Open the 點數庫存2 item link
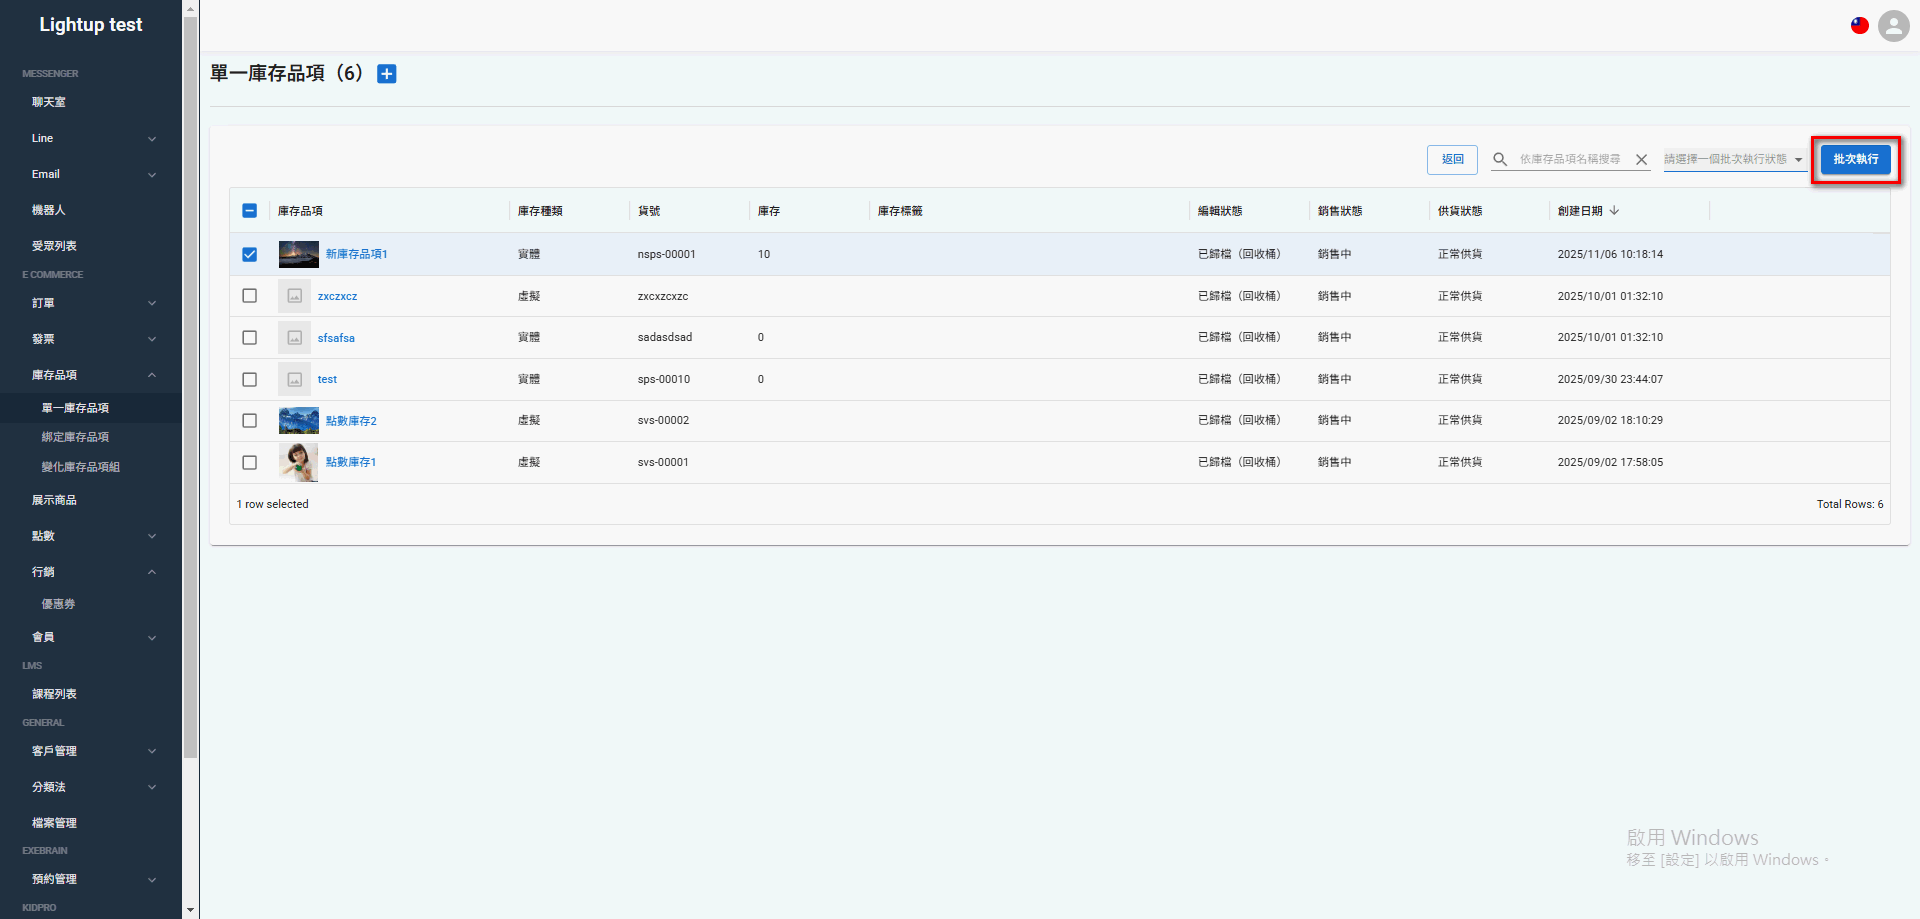This screenshot has height=919, width=1920. point(351,420)
